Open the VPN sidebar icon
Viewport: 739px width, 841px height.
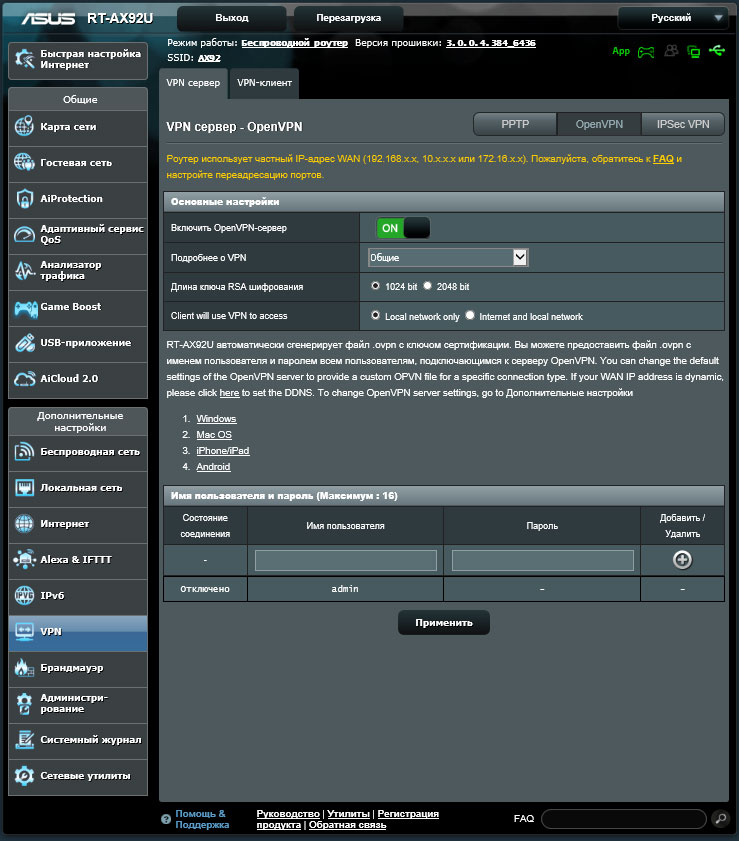[x=24, y=631]
